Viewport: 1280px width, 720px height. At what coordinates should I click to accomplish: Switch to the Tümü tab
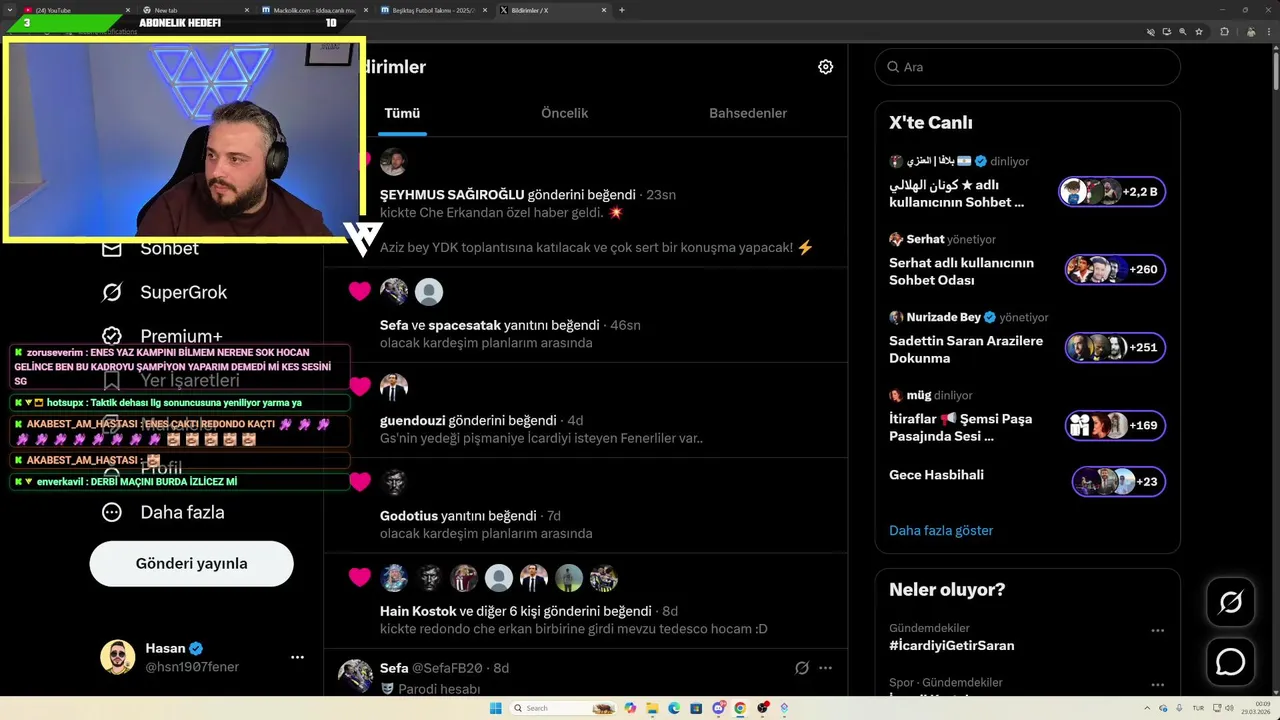click(x=402, y=113)
